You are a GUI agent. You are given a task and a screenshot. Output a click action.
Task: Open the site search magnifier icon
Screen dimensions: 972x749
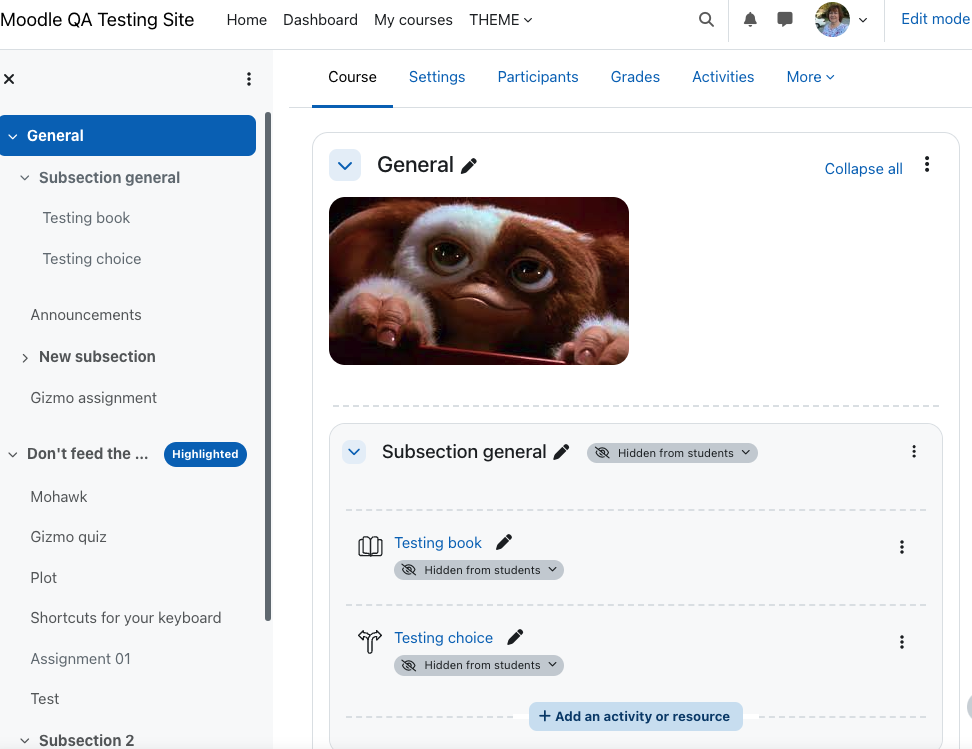(x=706, y=20)
